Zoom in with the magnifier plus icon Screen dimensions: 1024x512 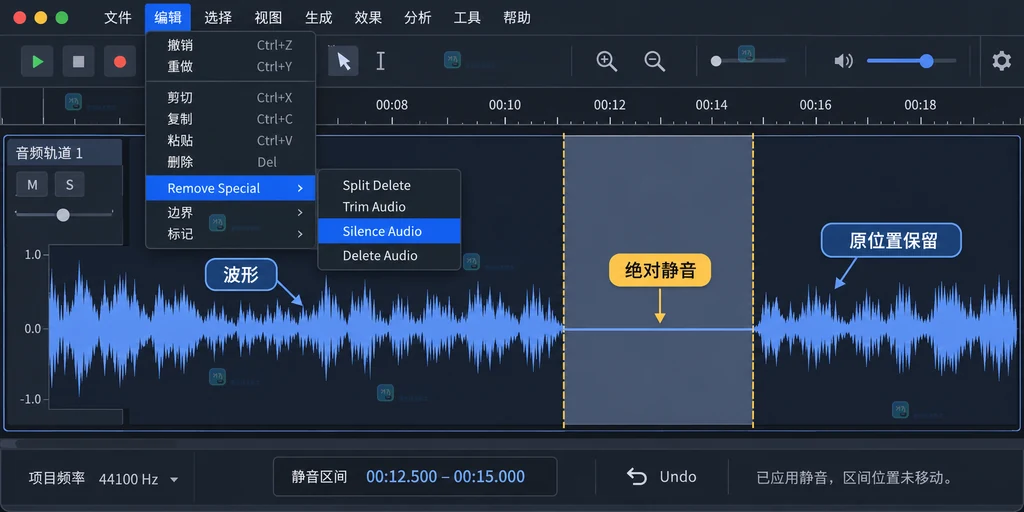coord(607,61)
